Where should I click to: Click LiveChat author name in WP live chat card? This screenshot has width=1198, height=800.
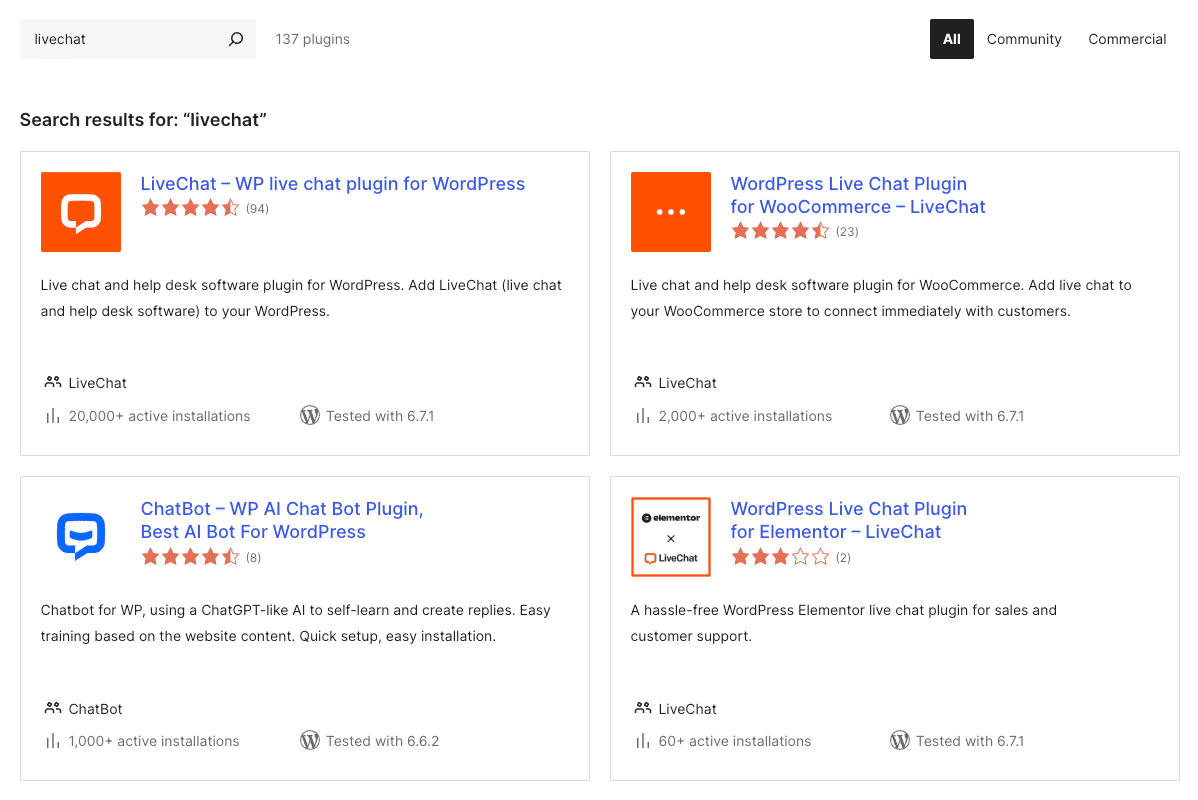tap(98, 383)
